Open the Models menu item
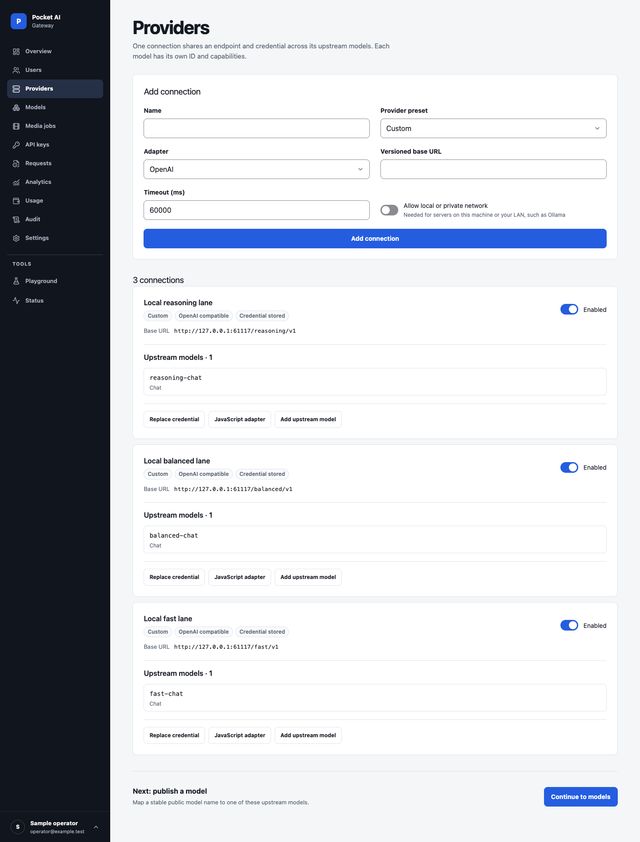 coord(55,107)
